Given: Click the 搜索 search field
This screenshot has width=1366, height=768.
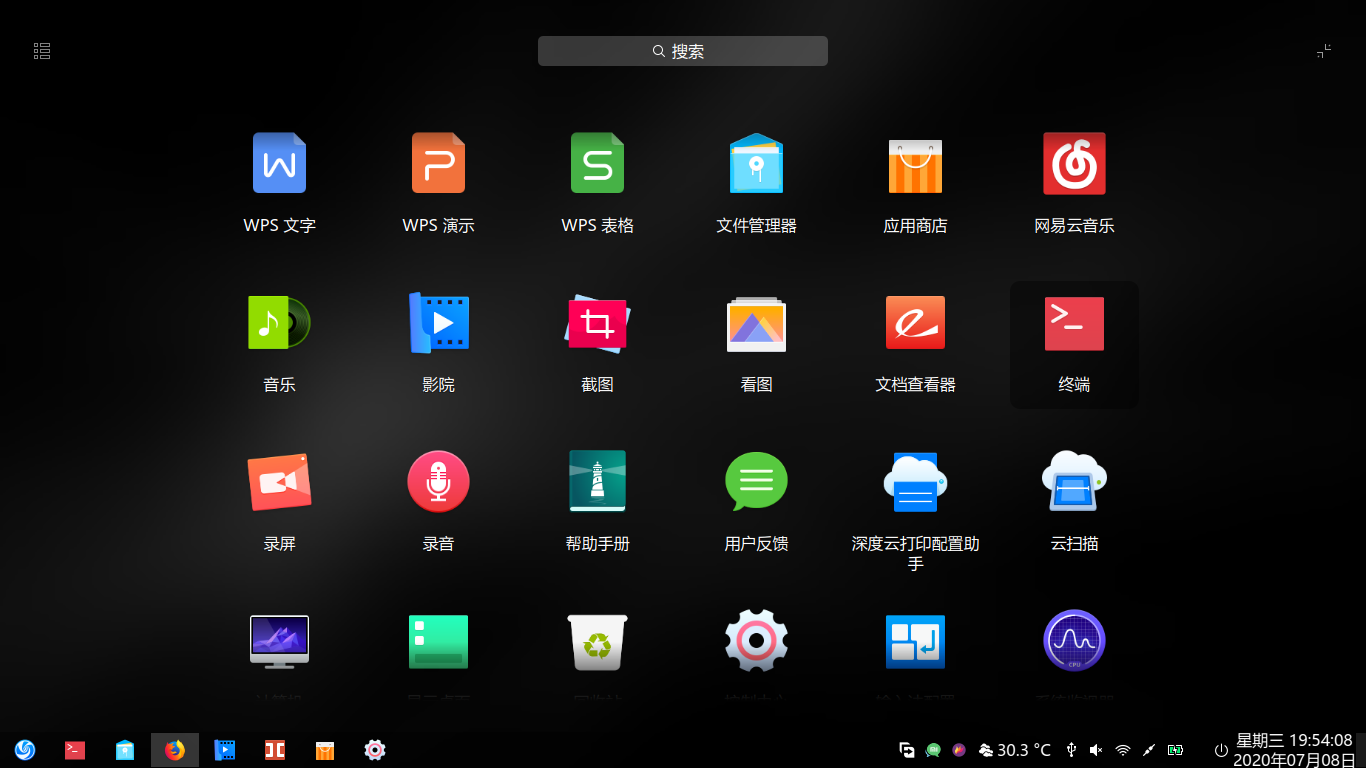Looking at the screenshot, I should (x=683, y=51).
